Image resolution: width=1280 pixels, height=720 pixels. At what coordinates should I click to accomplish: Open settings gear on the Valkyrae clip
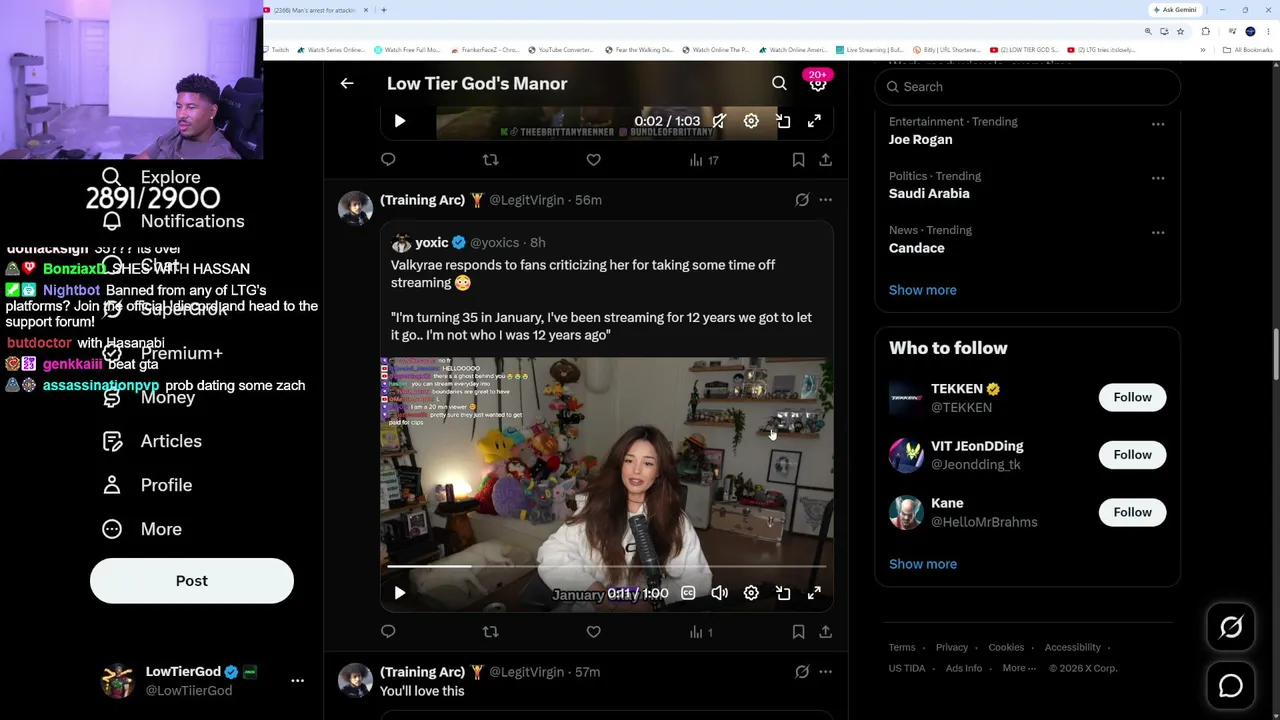pos(751,593)
